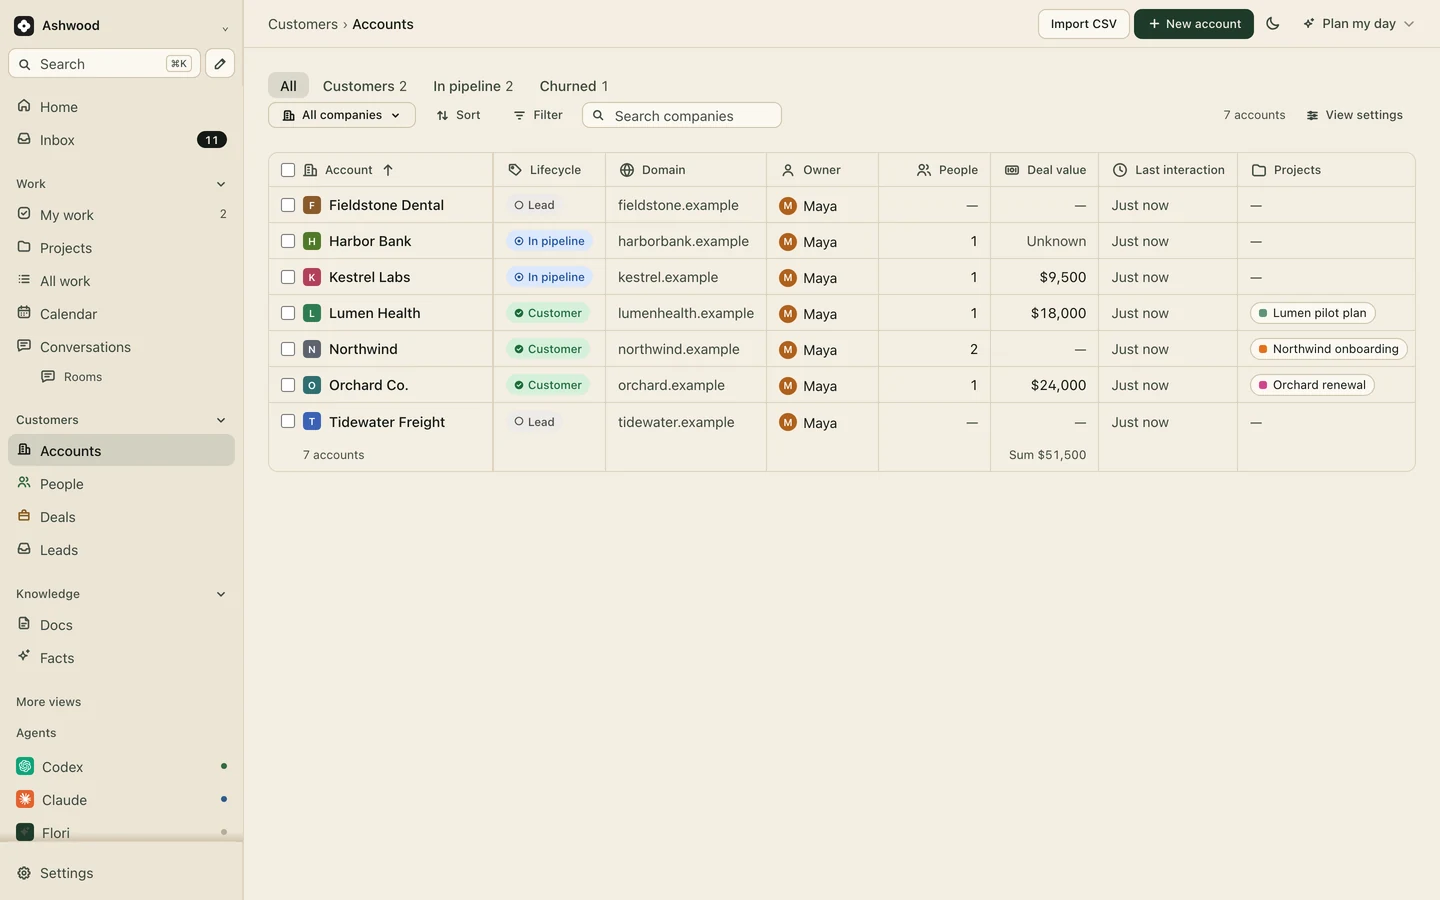The width and height of the screenshot is (1440, 900).
Task: Tick the Kestrel Labs row checkbox
Action: (x=288, y=277)
